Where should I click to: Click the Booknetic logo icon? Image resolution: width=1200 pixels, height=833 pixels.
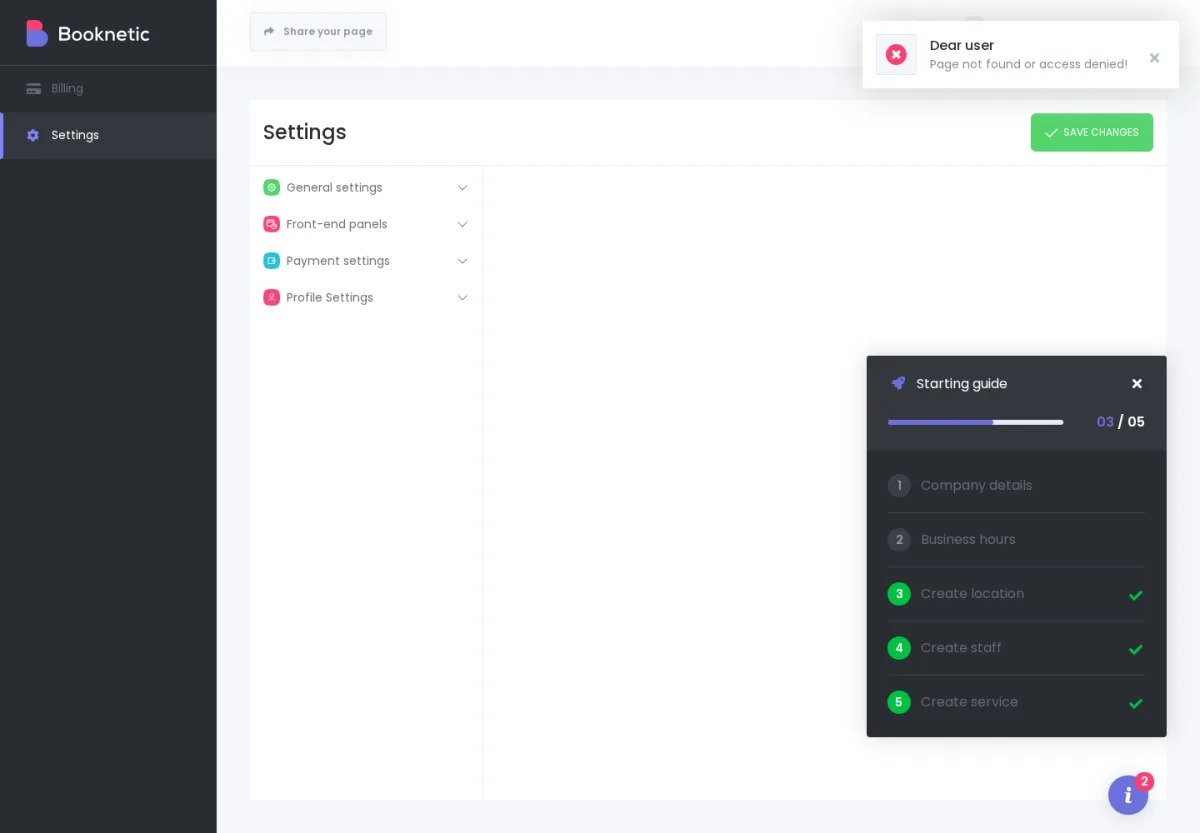pyautogui.click(x=37, y=33)
